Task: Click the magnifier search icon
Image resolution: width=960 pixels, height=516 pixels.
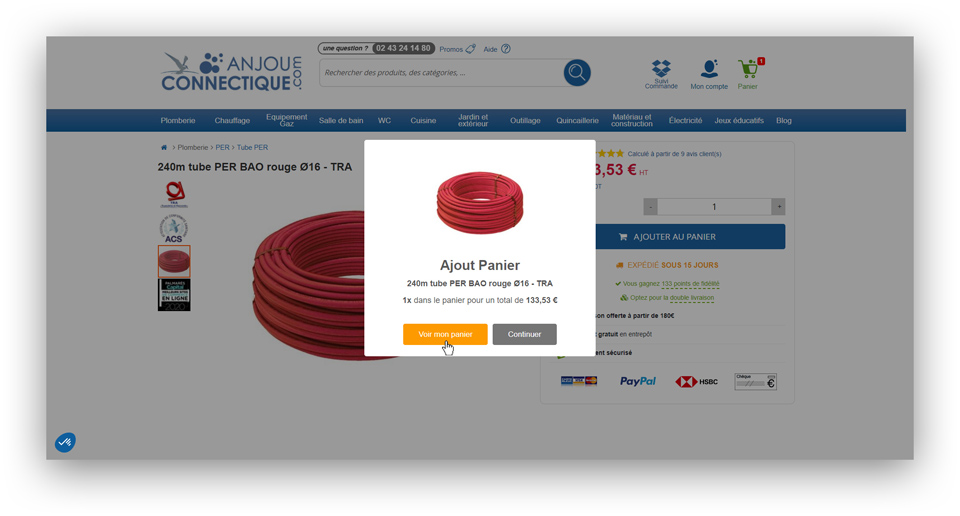Action: click(x=577, y=73)
